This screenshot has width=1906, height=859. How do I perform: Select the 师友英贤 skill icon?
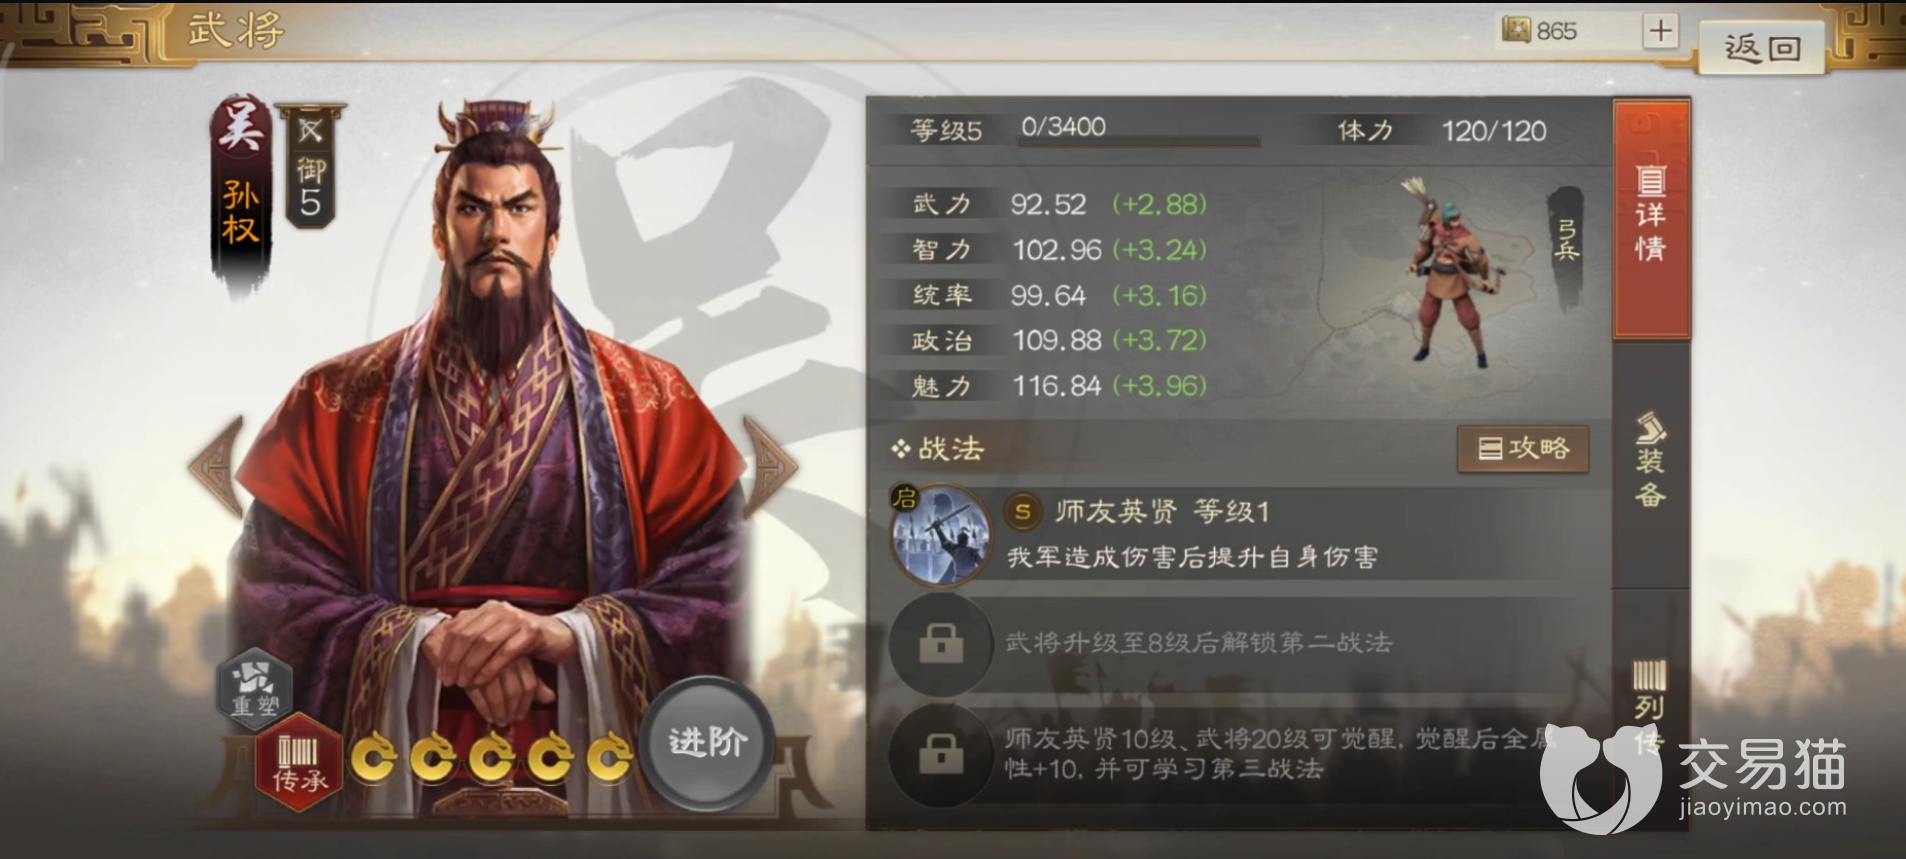coord(941,535)
